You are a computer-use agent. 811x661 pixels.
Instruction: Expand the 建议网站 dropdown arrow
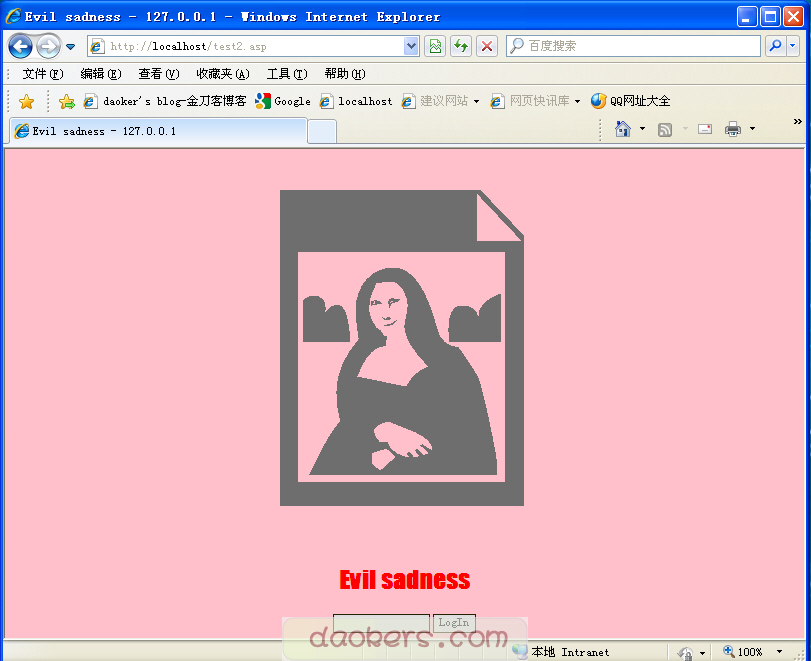click(476, 101)
